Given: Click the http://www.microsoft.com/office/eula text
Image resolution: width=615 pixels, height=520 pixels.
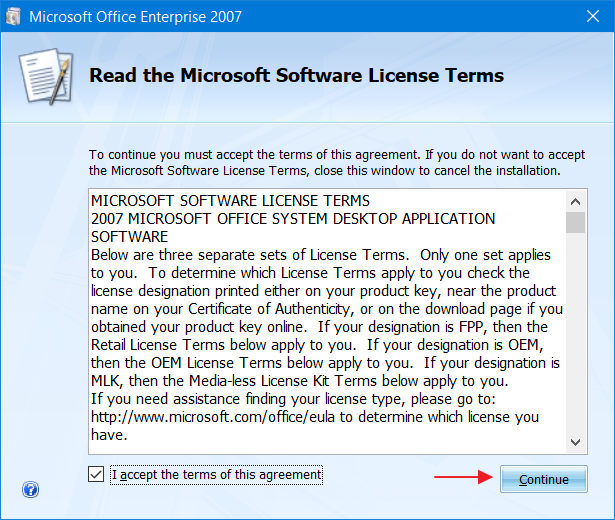Looking at the screenshot, I should pyautogui.click(x=213, y=417).
